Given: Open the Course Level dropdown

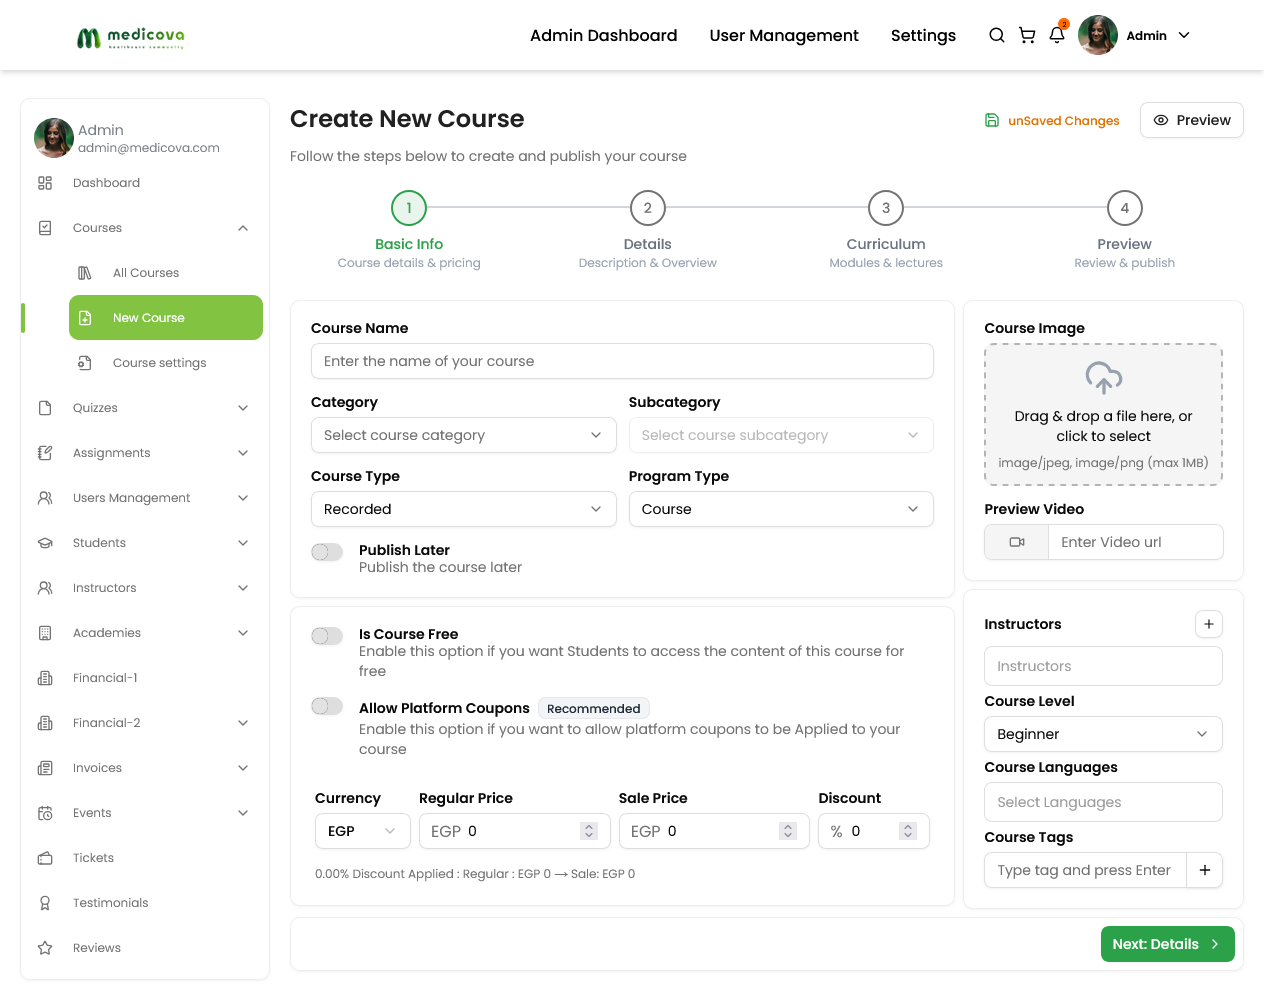Looking at the screenshot, I should (x=1103, y=734).
